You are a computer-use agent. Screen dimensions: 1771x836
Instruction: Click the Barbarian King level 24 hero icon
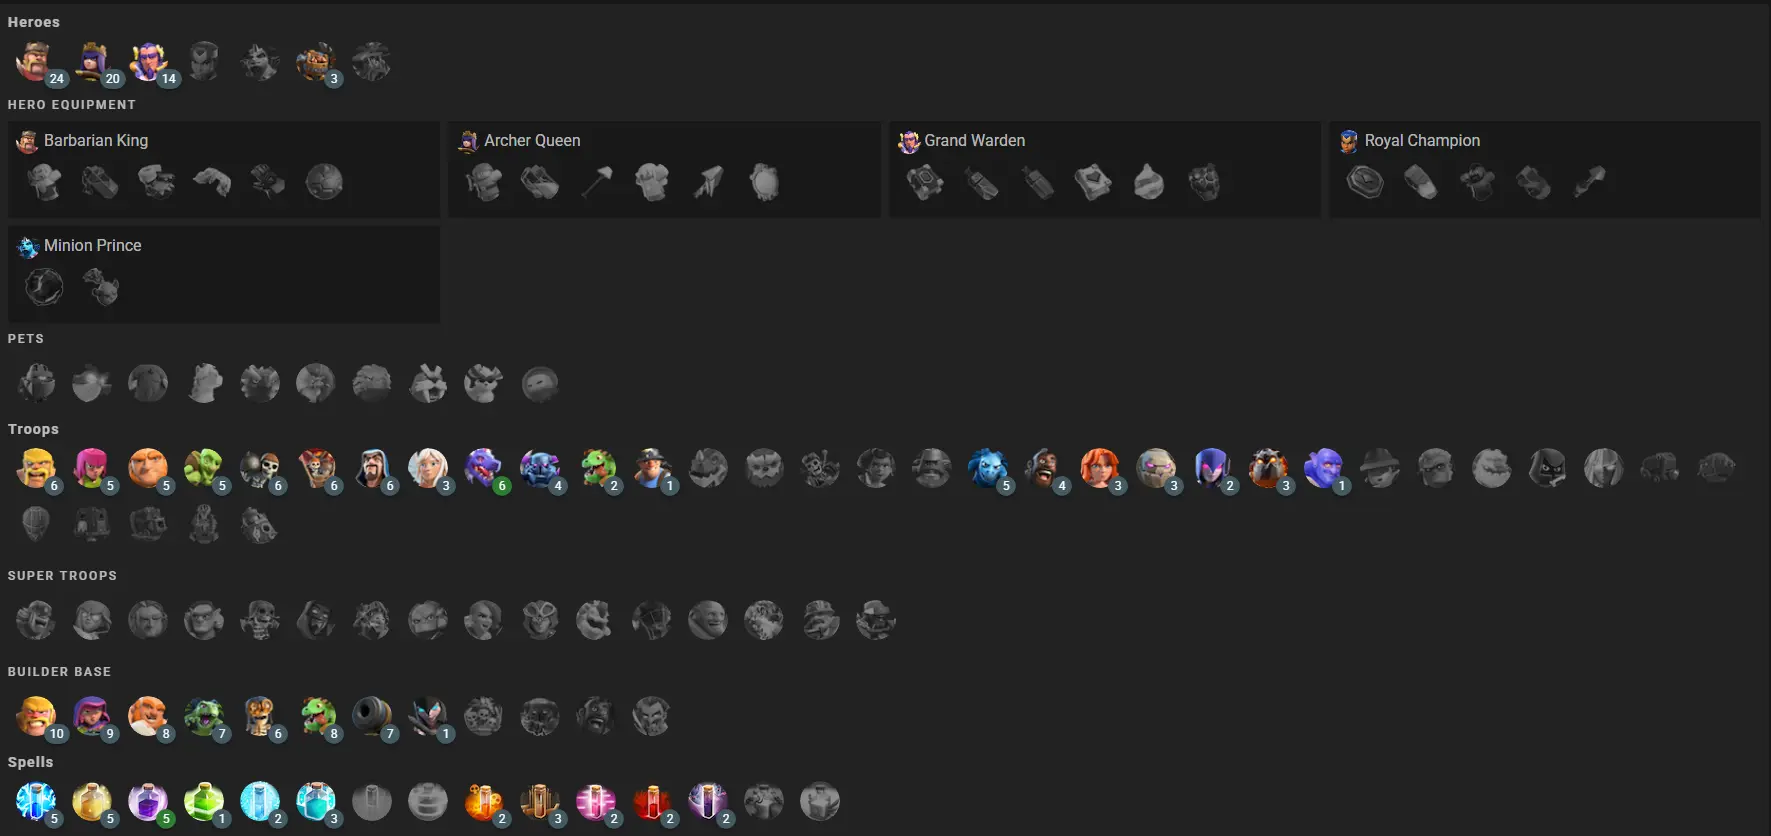tap(36, 62)
